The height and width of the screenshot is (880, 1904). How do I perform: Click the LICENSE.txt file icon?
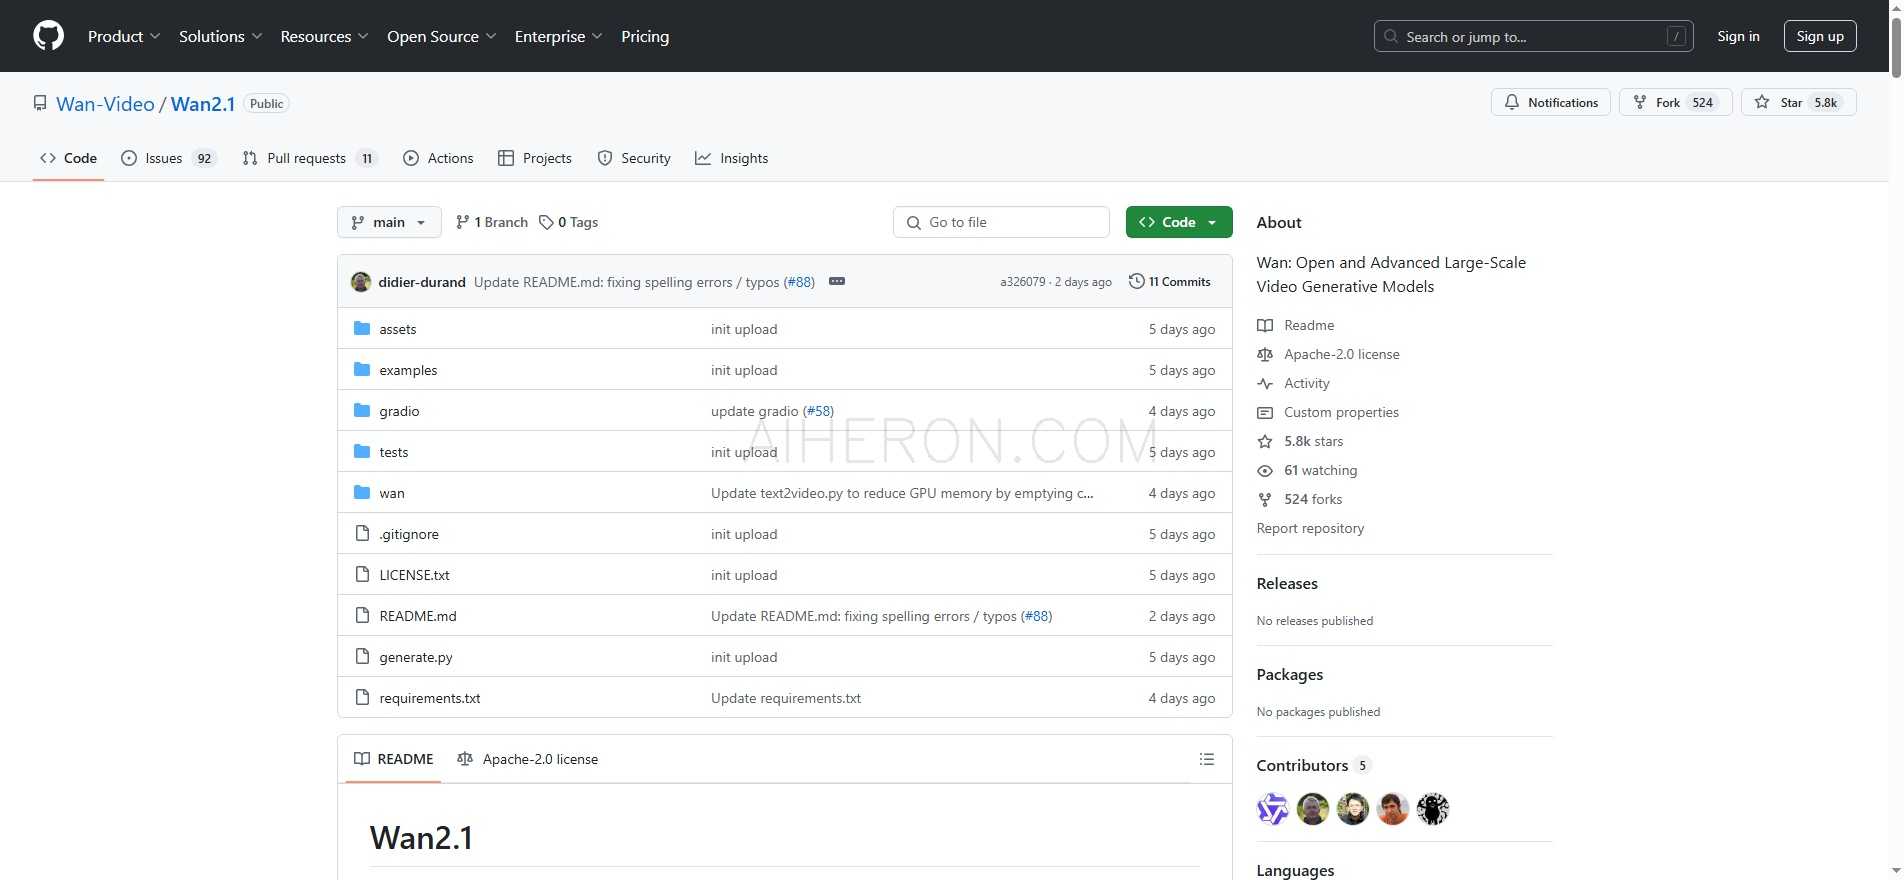[x=362, y=574]
